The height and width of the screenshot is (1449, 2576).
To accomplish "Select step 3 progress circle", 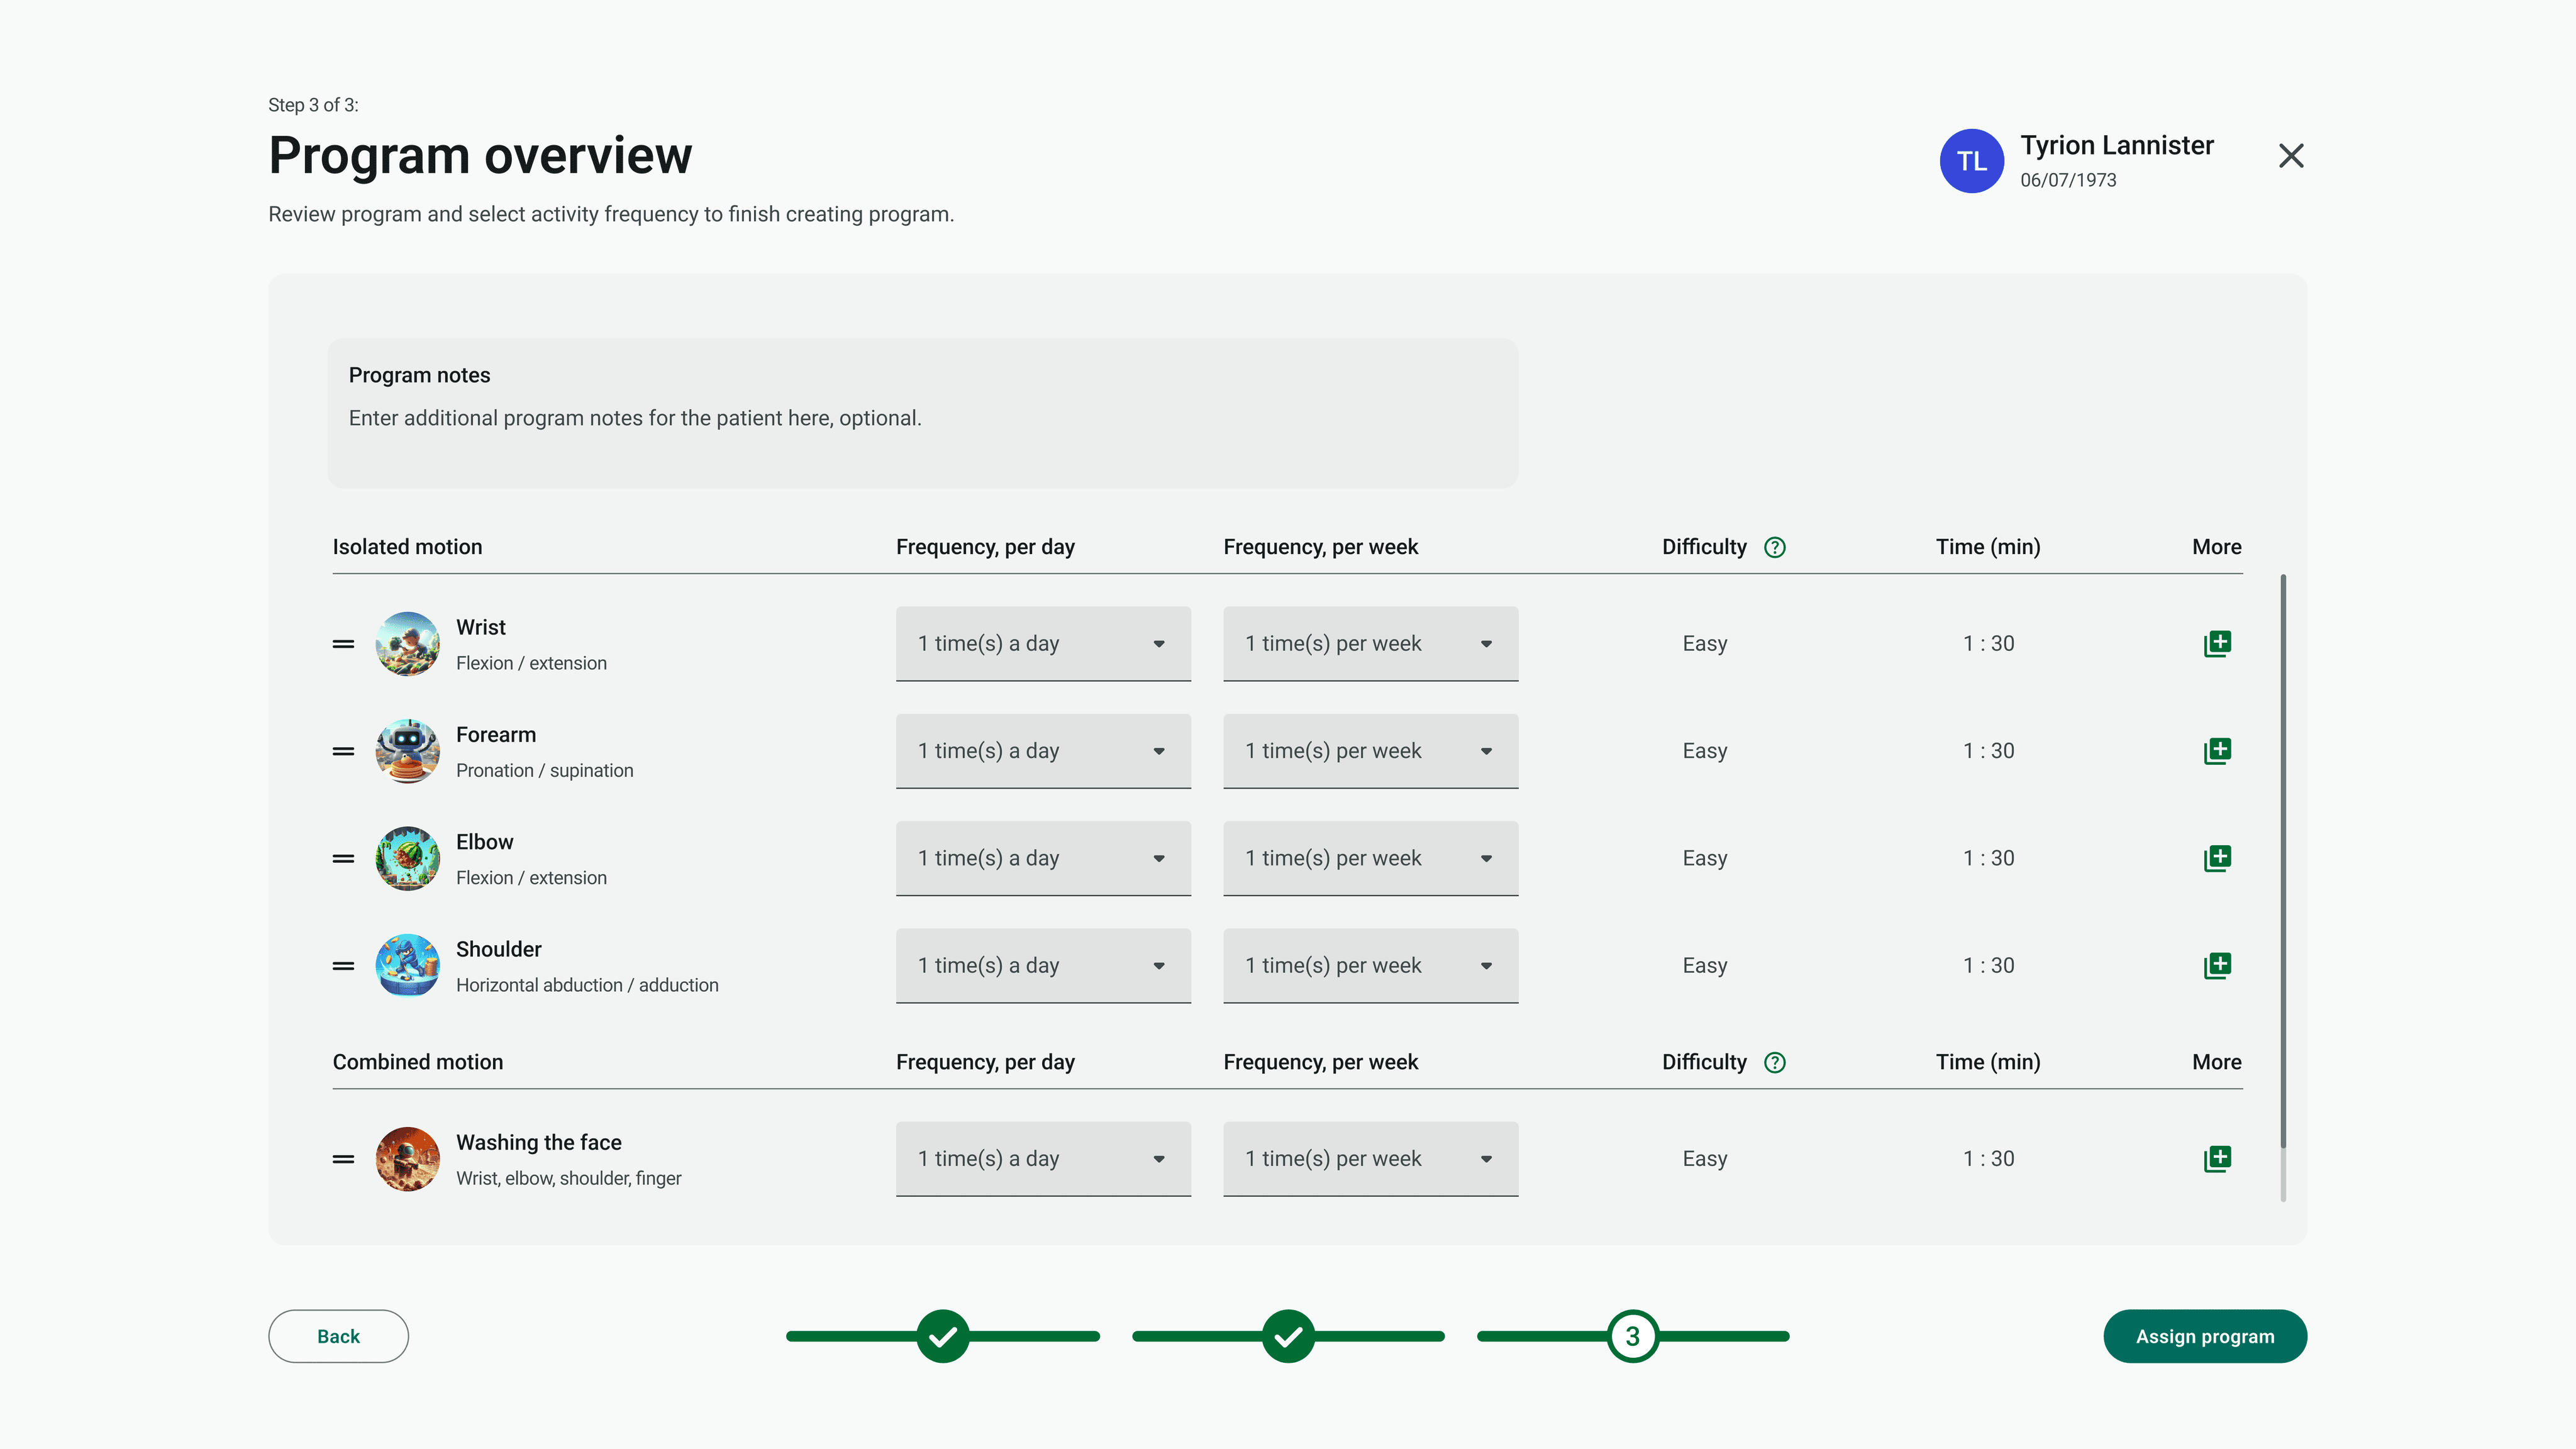I will 1632,1335.
